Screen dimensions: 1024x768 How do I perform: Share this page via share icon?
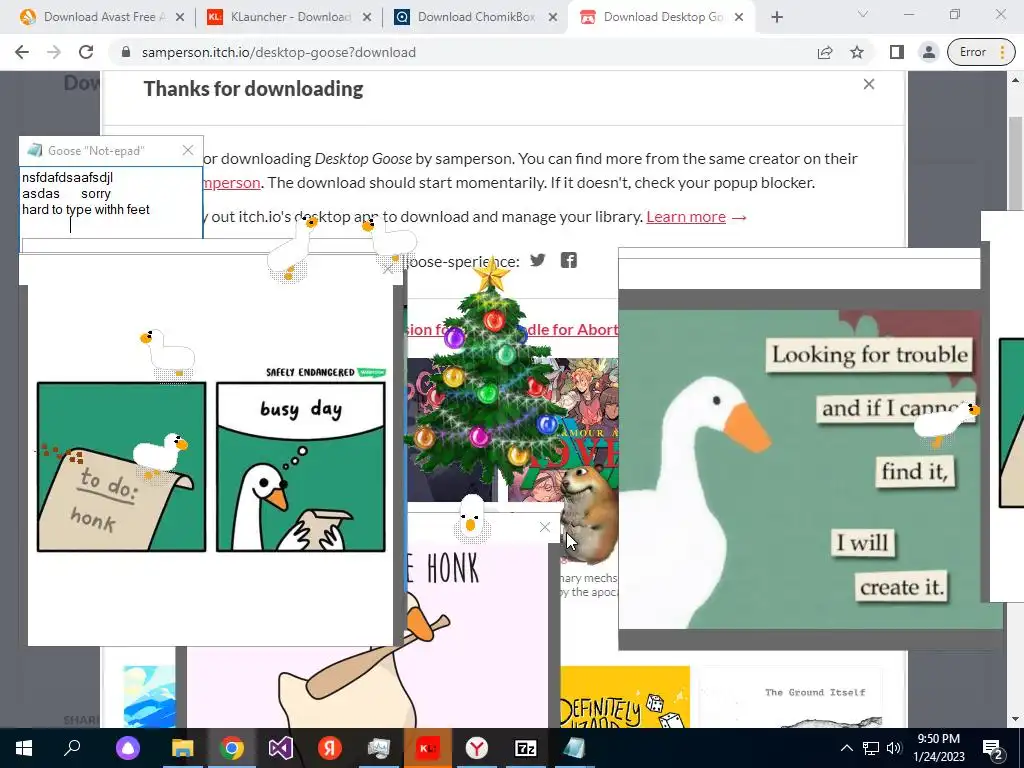pyautogui.click(x=825, y=52)
